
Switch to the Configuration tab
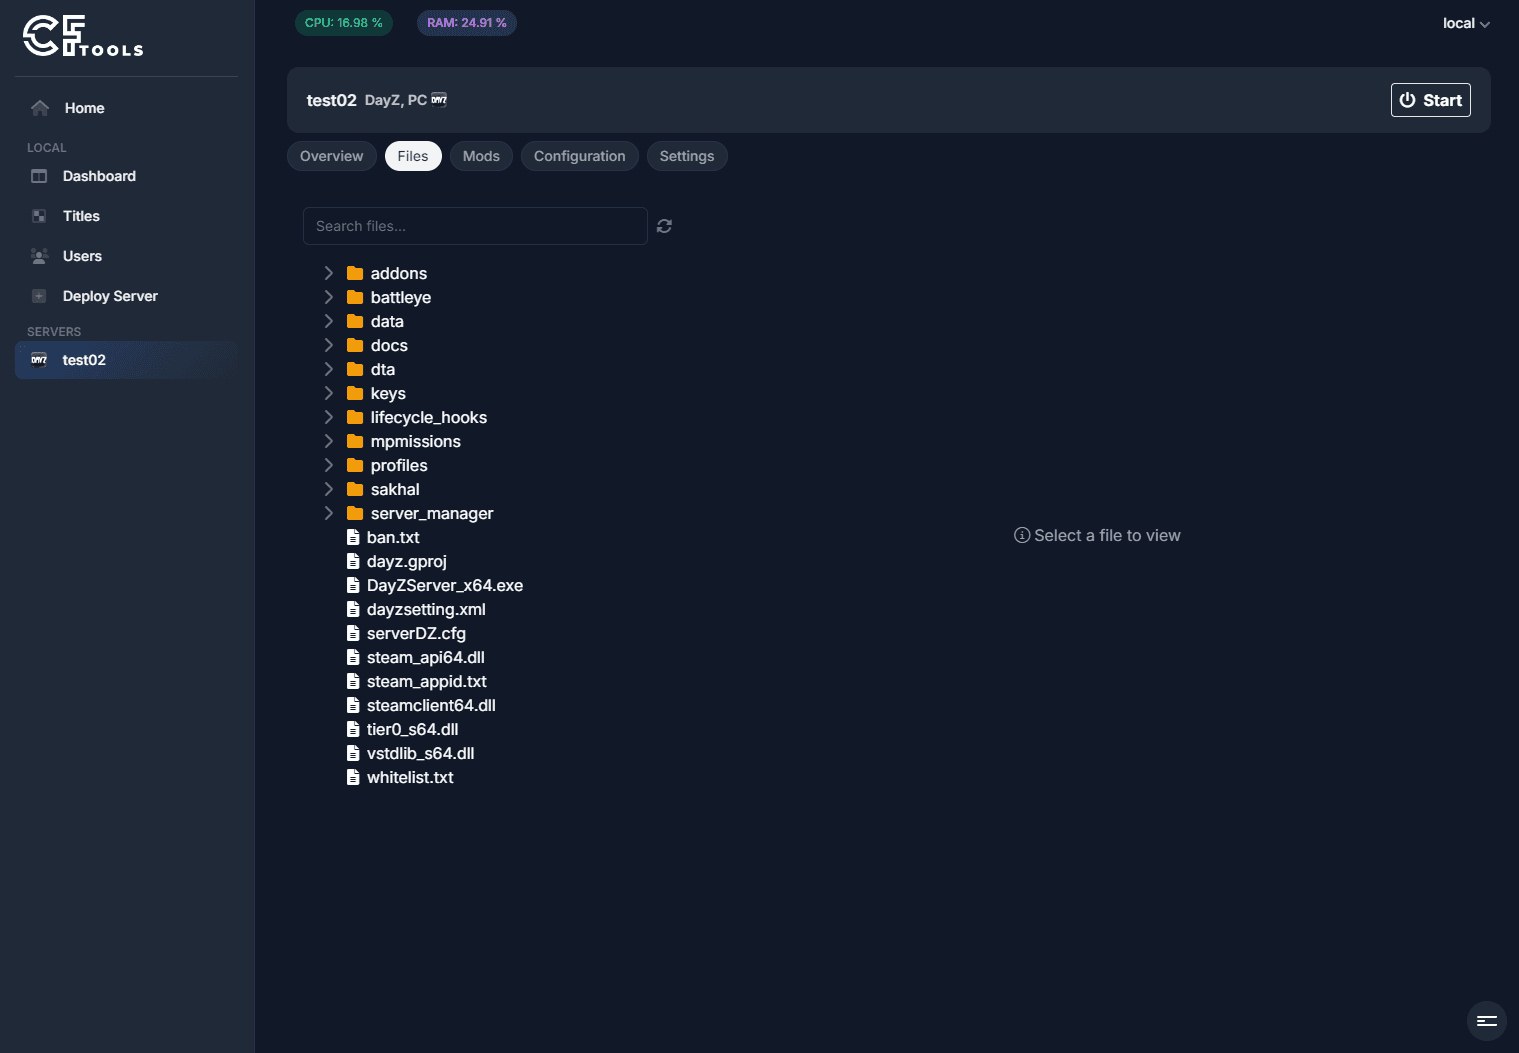pyautogui.click(x=580, y=156)
